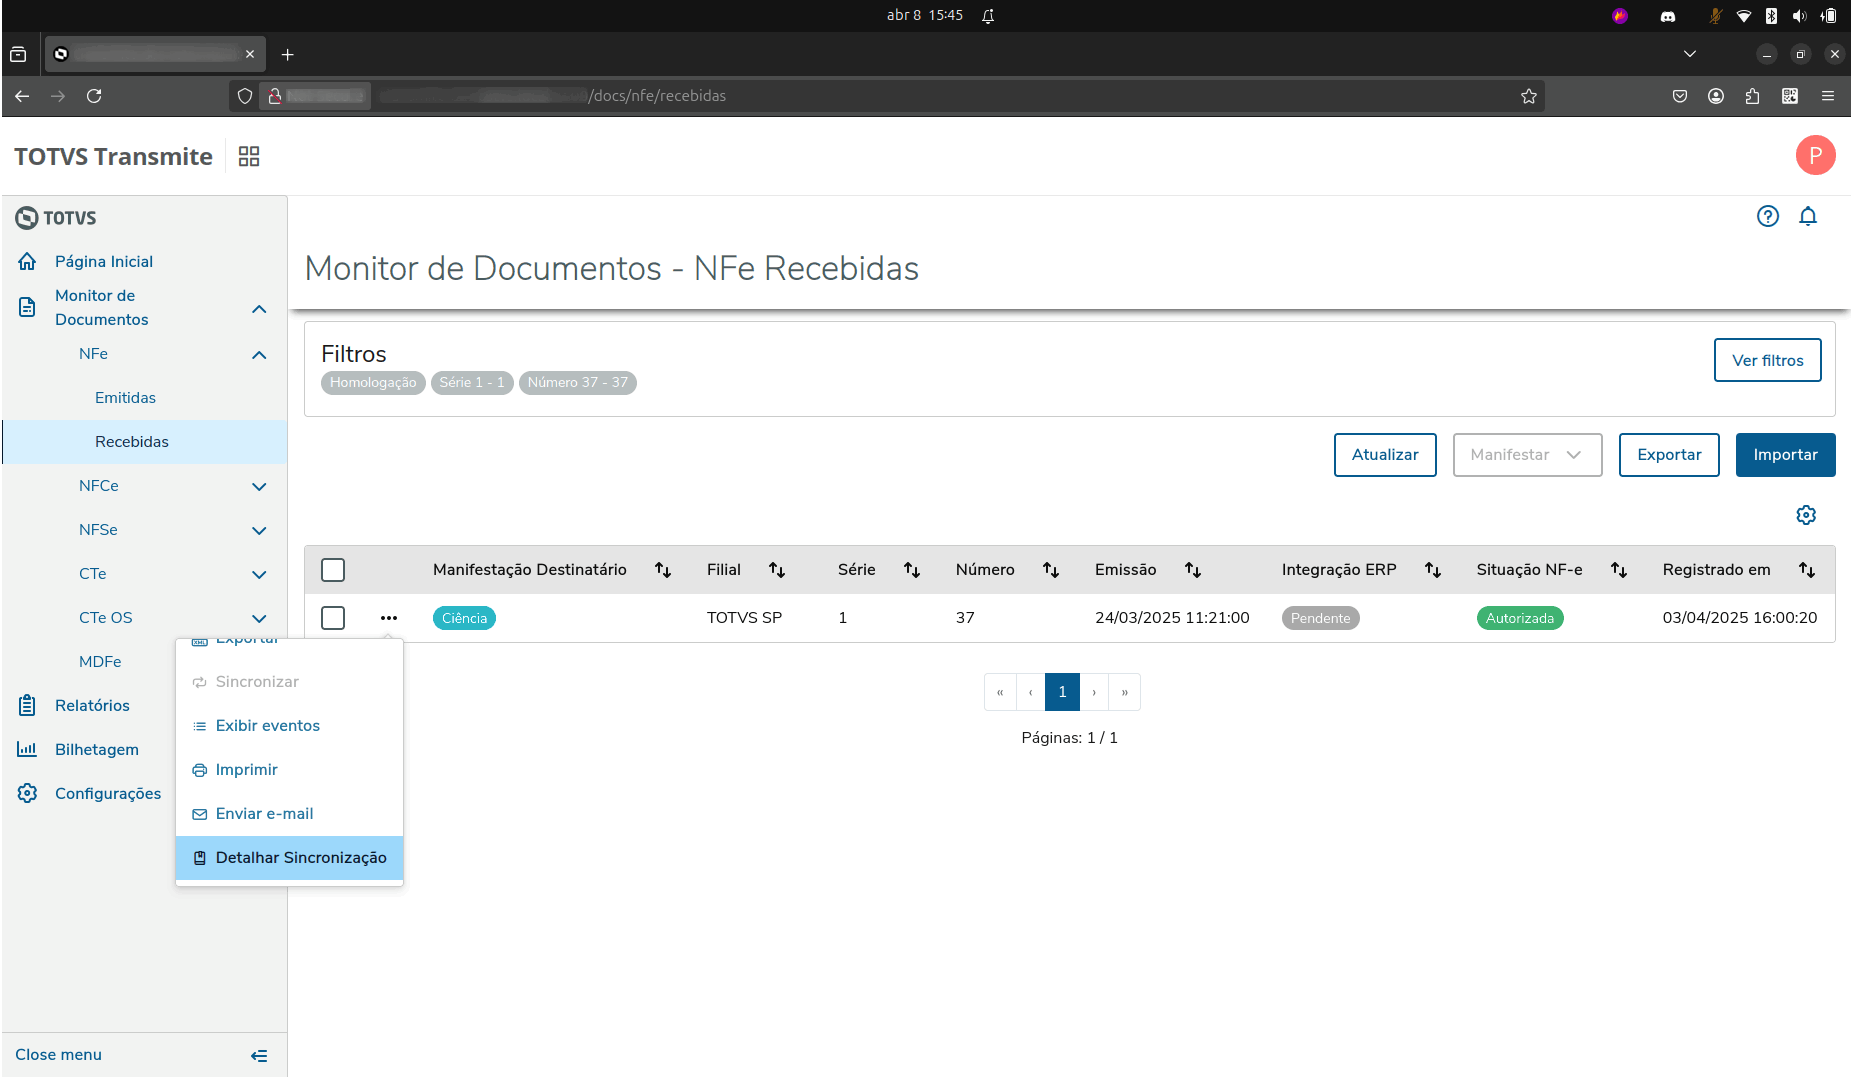Choose Enviar e-mail in the context menu
The width and height of the screenshot is (1854, 1077).
point(289,814)
